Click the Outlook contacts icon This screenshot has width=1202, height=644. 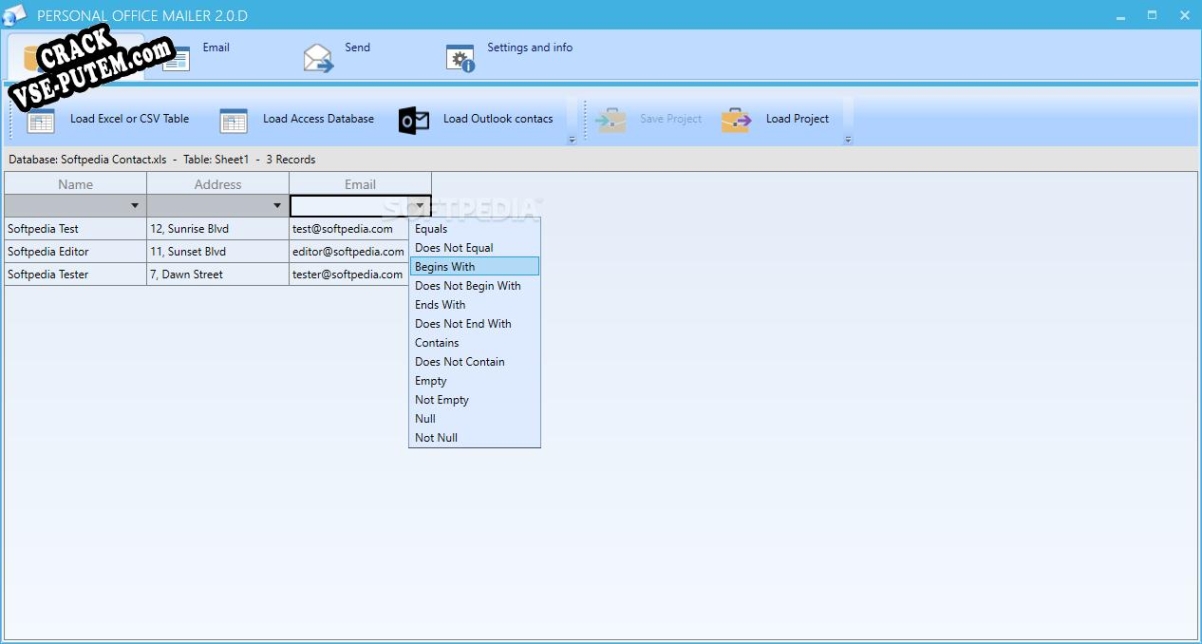(414, 120)
